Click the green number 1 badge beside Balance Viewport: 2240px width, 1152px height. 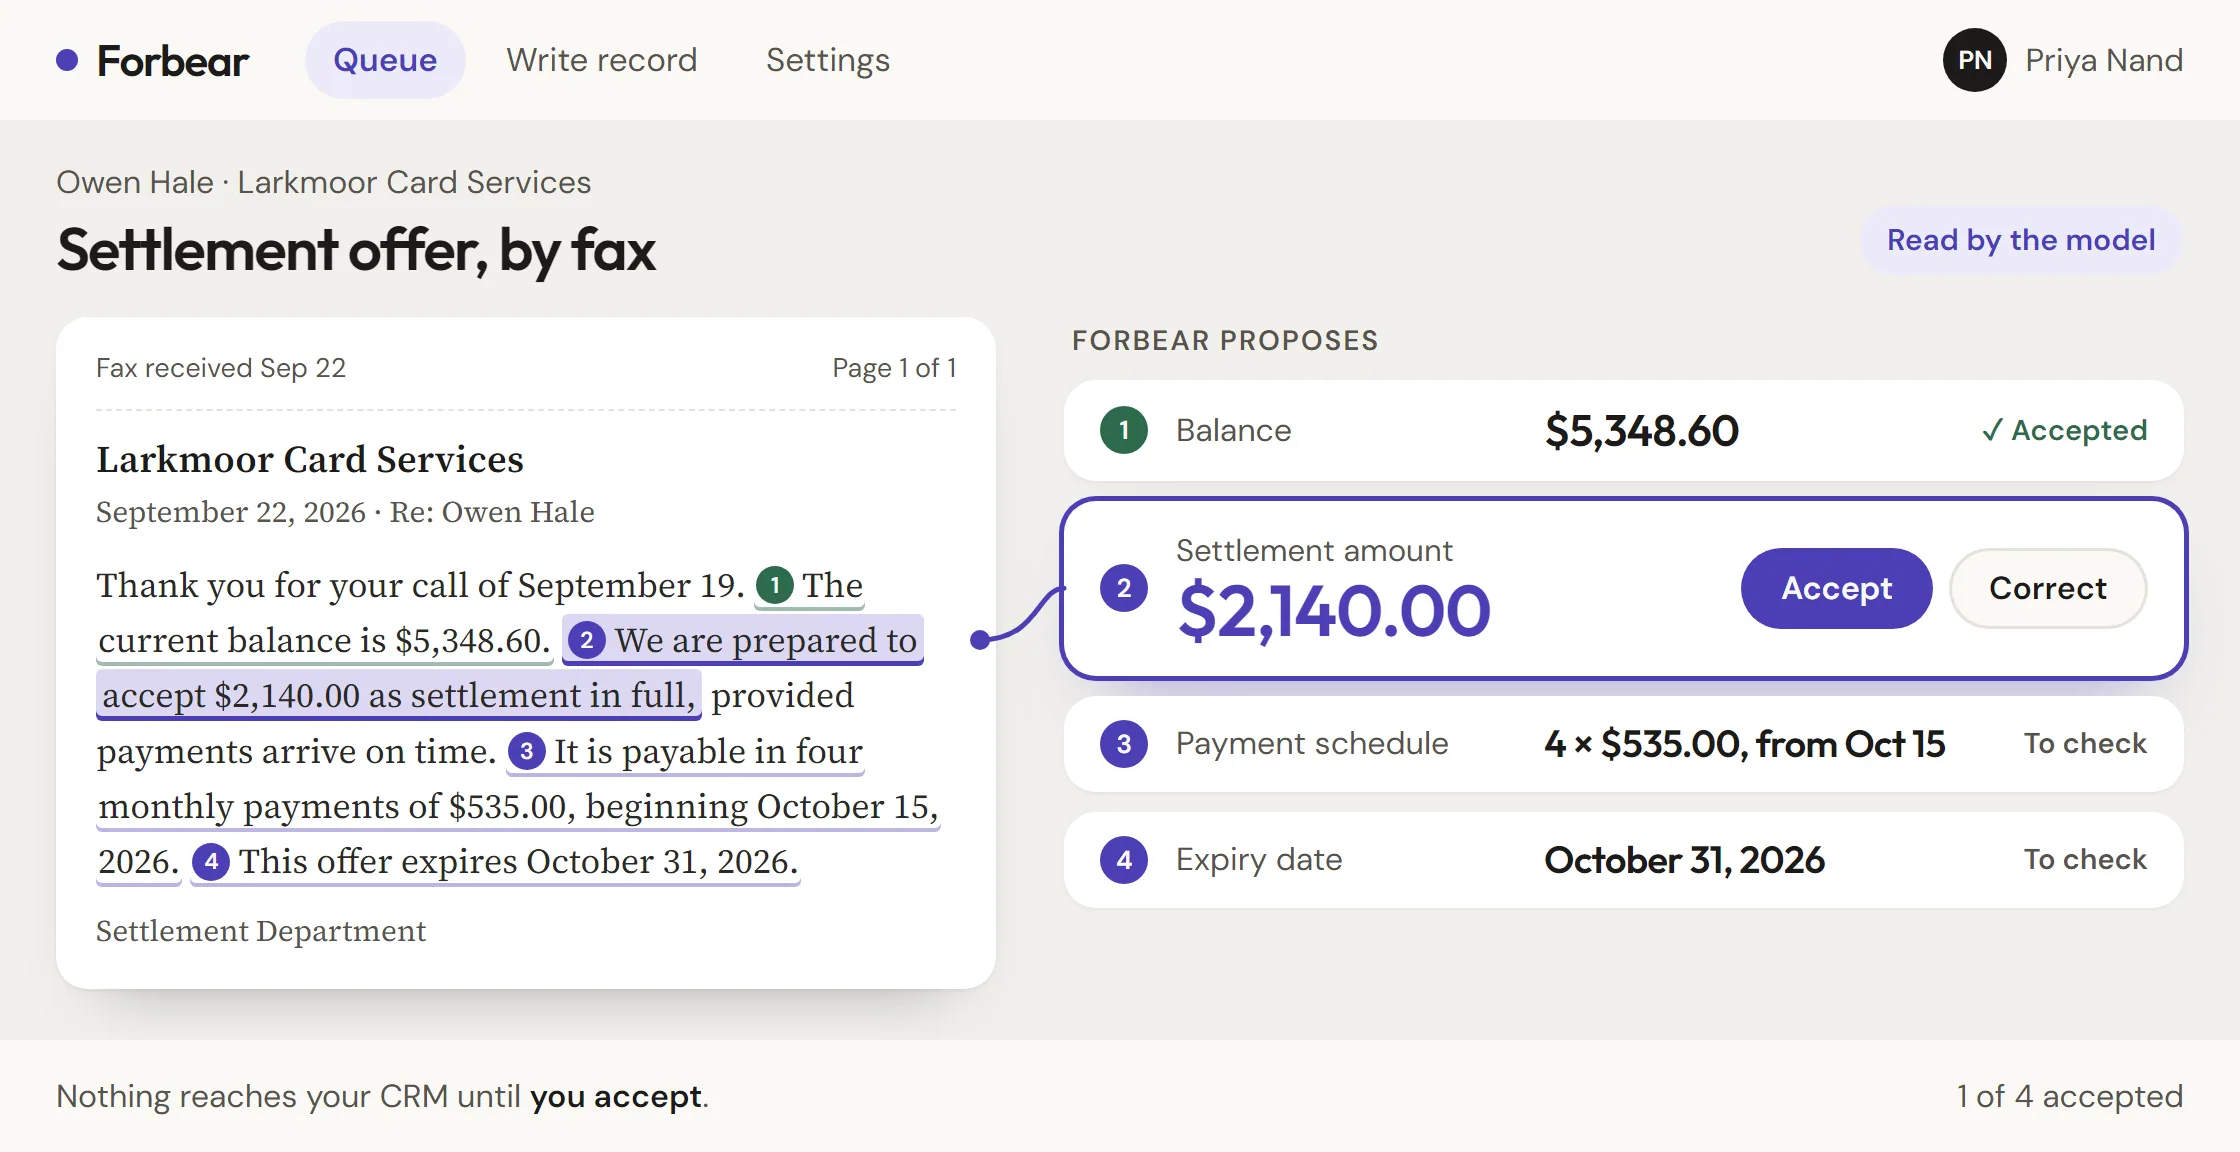coord(1124,430)
